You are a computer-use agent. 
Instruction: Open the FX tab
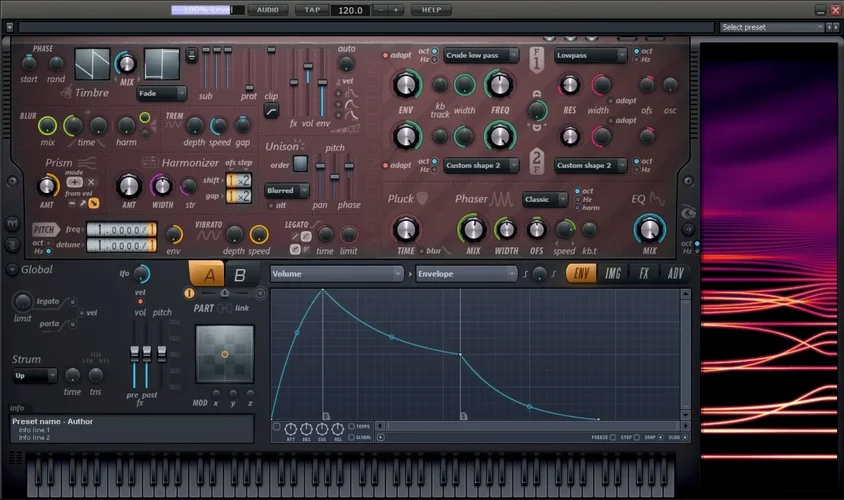pyautogui.click(x=645, y=273)
